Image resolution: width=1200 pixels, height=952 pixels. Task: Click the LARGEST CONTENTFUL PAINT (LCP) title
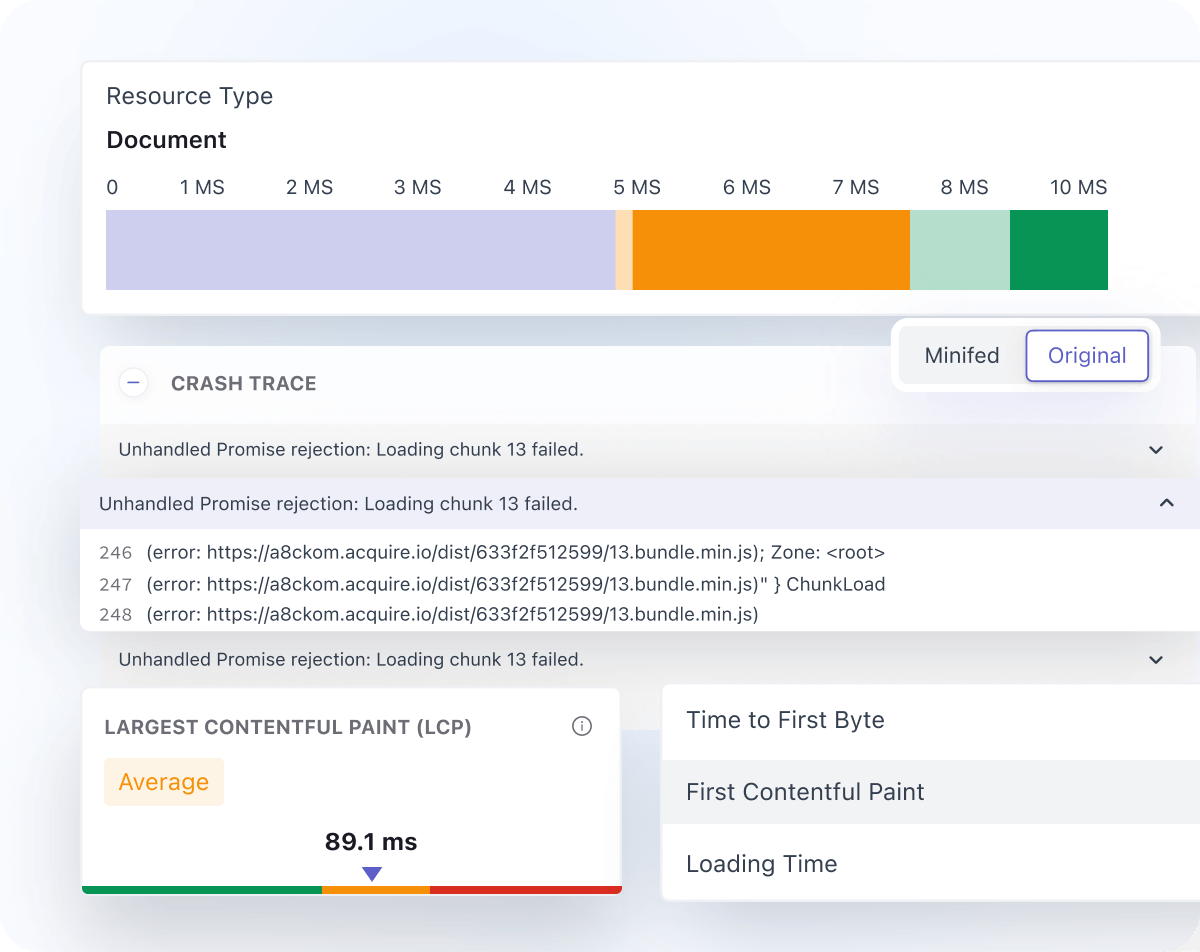click(x=288, y=728)
